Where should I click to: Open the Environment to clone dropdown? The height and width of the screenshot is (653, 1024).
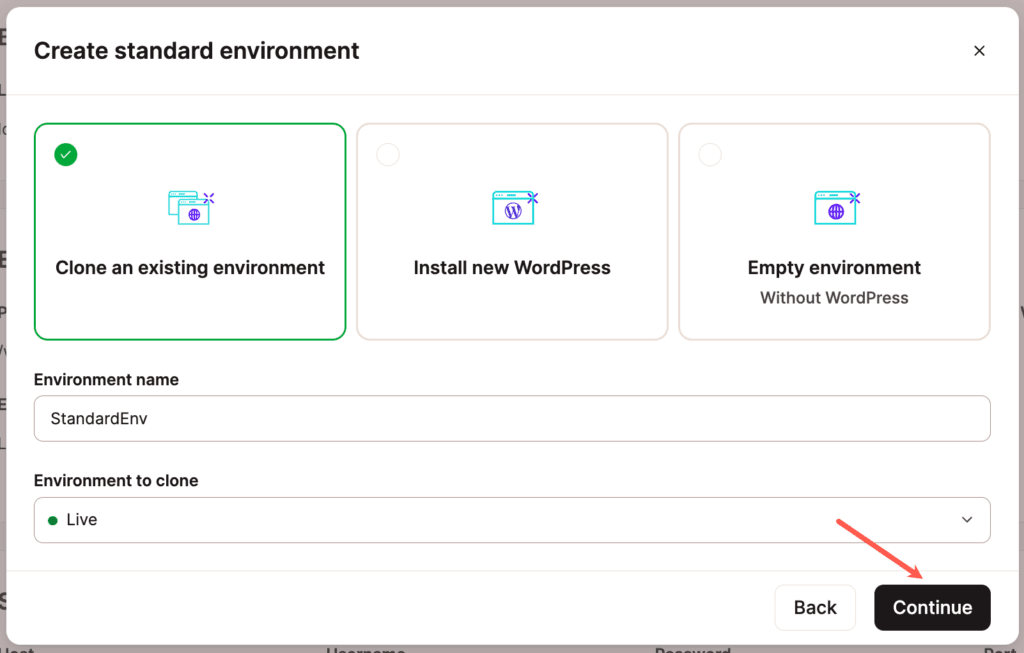point(512,520)
